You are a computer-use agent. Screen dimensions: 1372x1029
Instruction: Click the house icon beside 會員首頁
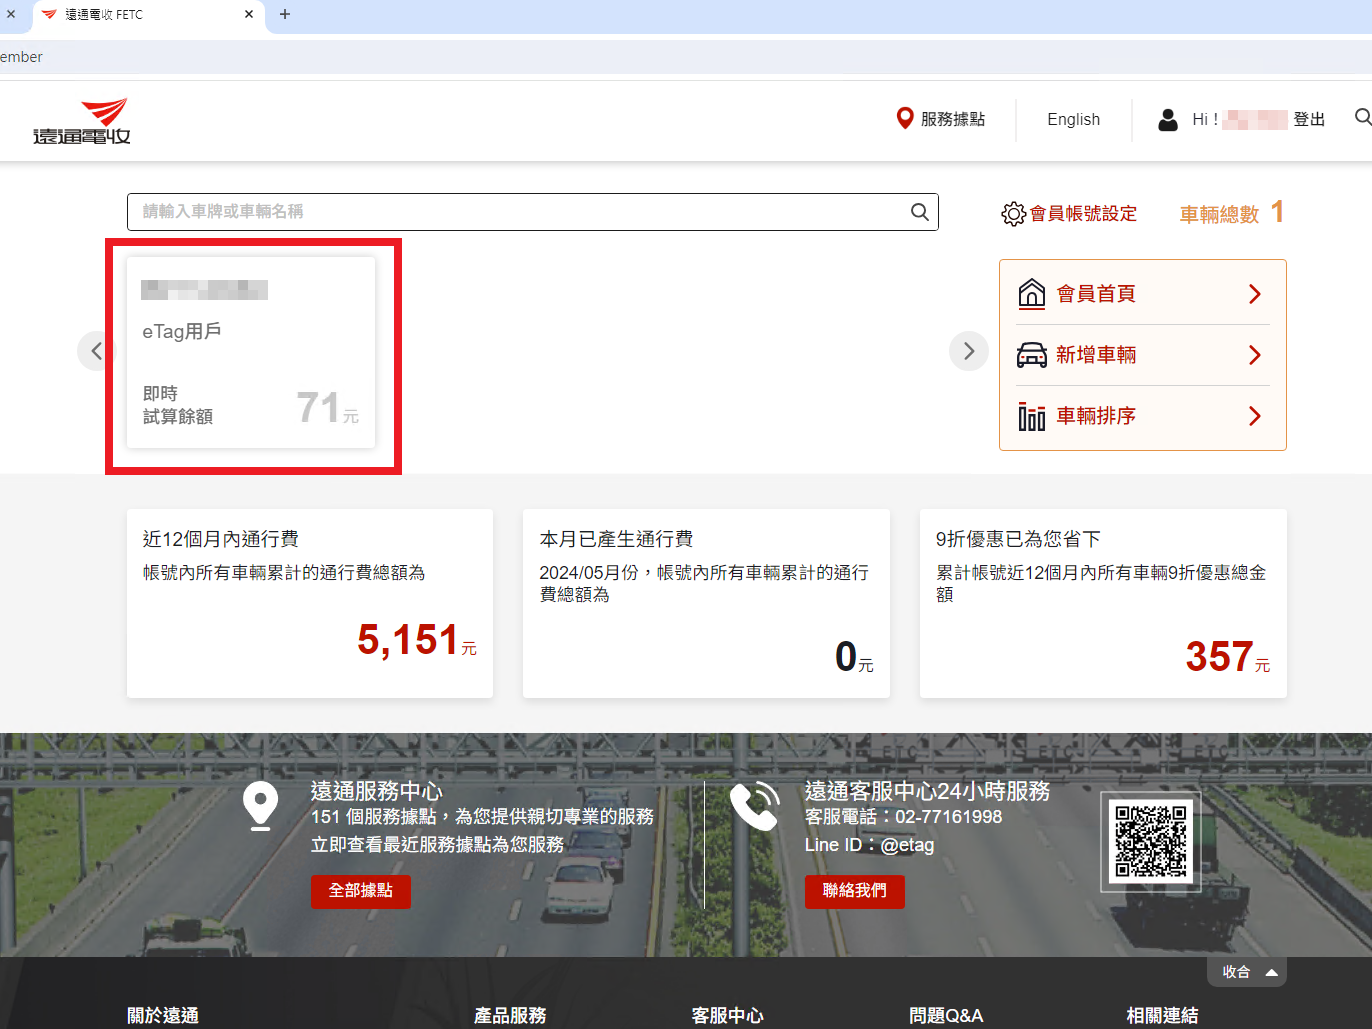1031,294
